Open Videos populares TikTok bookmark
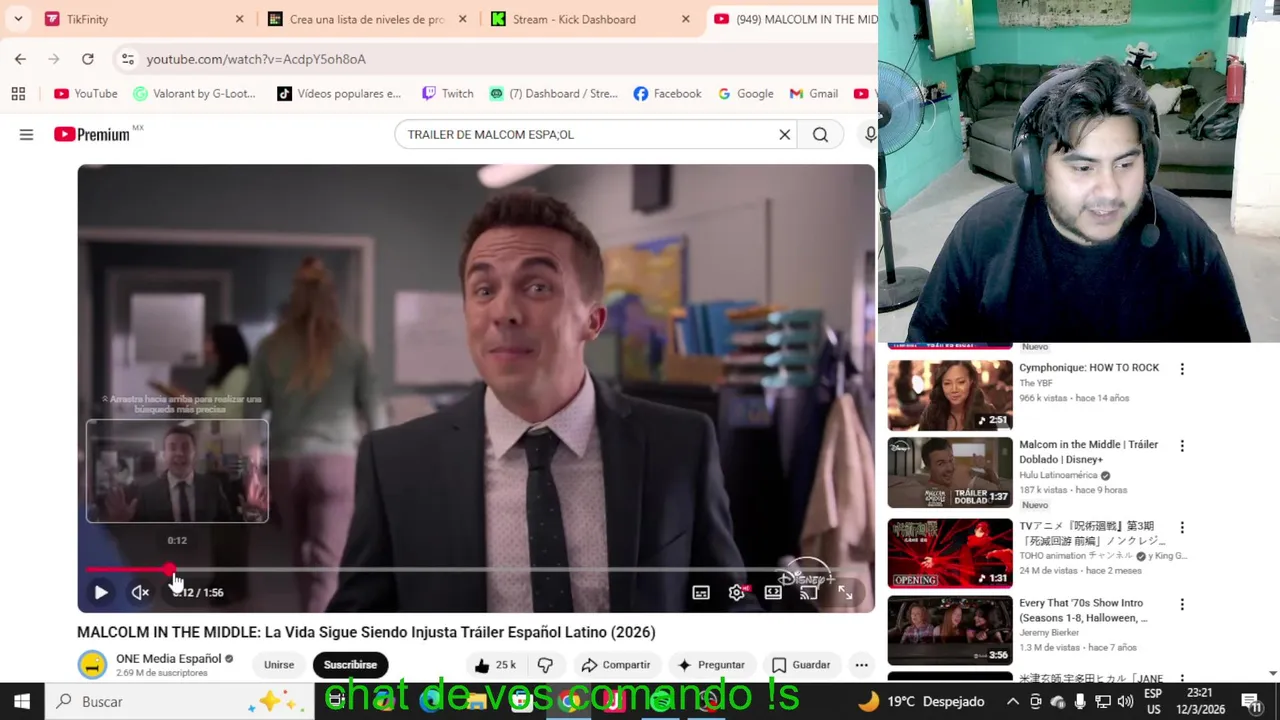 pos(339,94)
